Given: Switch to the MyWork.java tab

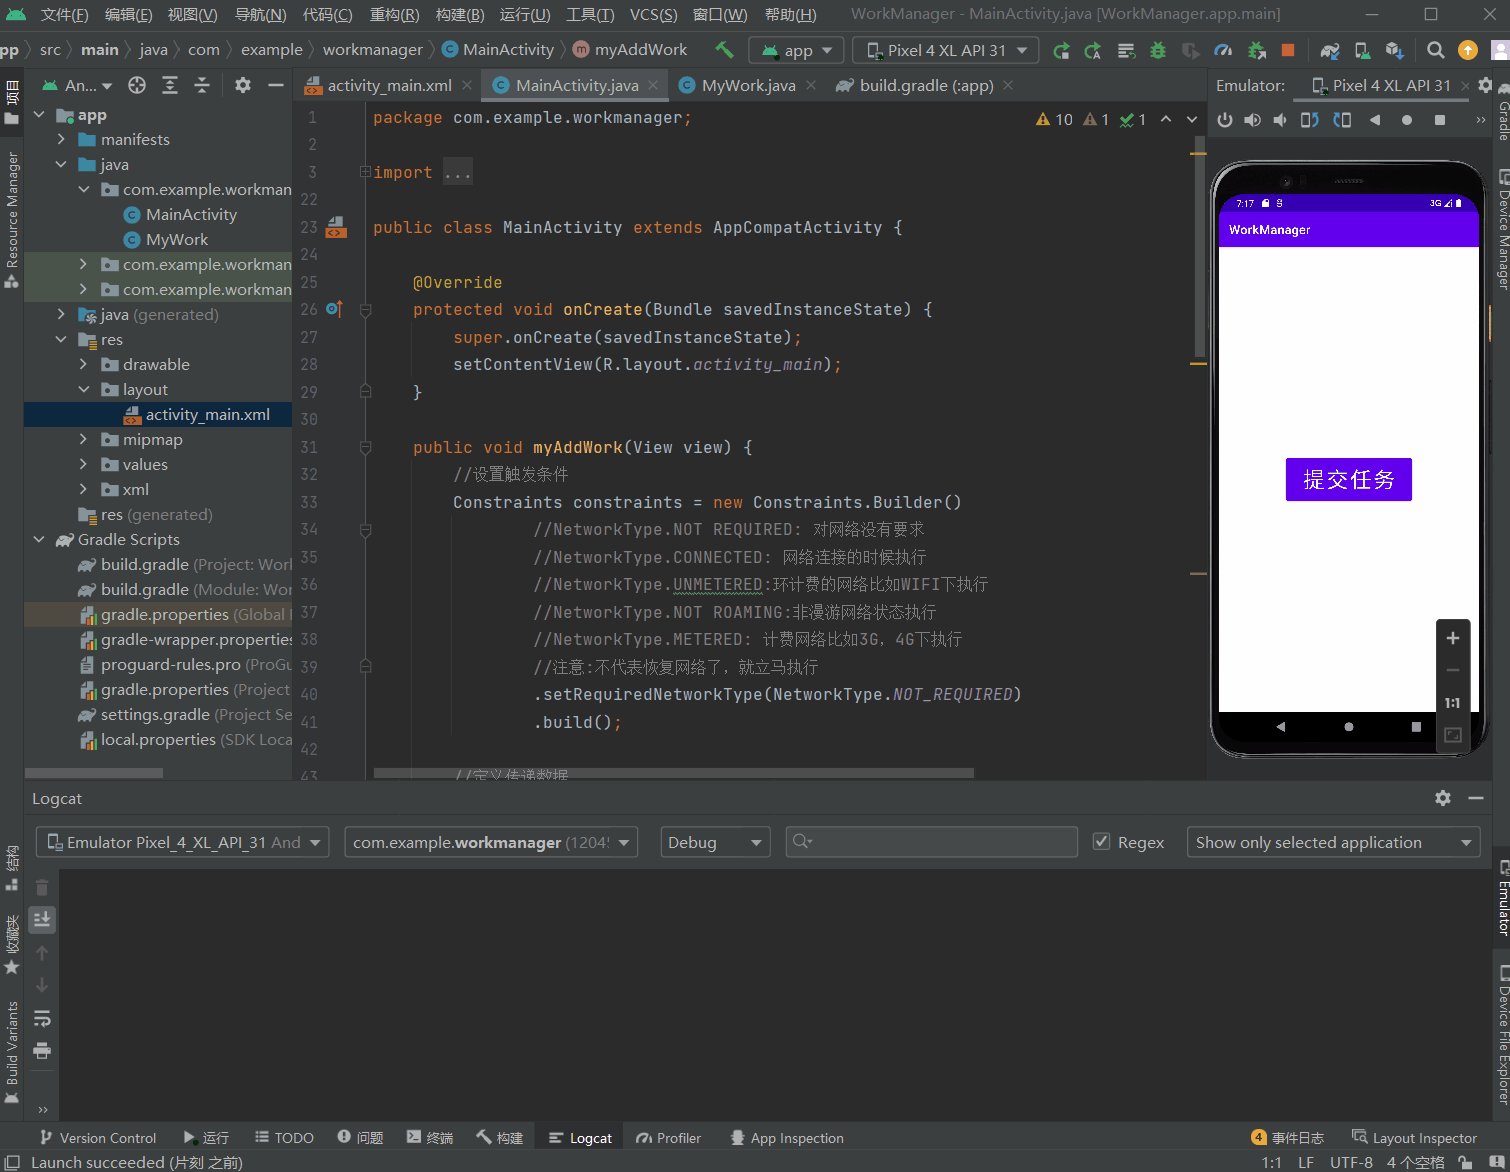Looking at the screenshot, I should pyautogui.click(x=747, y=86).
